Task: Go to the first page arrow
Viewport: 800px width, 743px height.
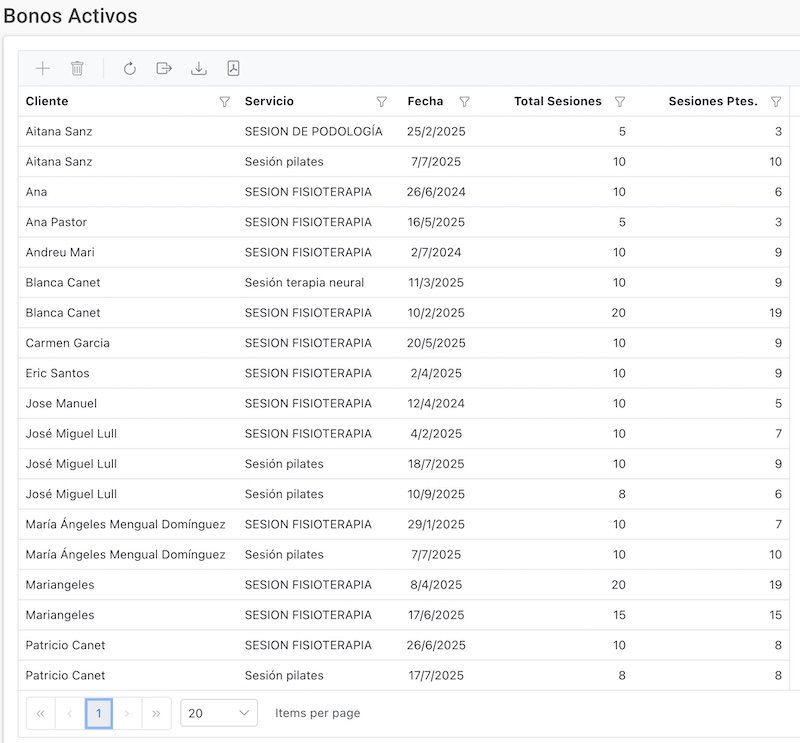Action: click(41, 713)
